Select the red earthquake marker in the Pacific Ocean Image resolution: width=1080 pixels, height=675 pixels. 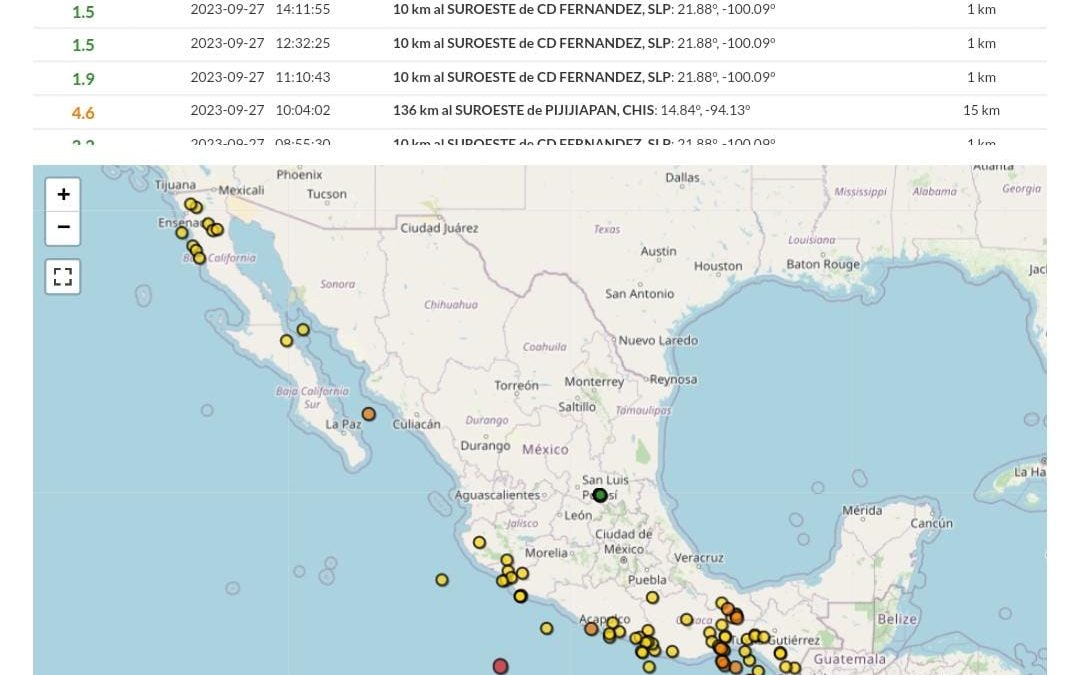pos(501,666)
